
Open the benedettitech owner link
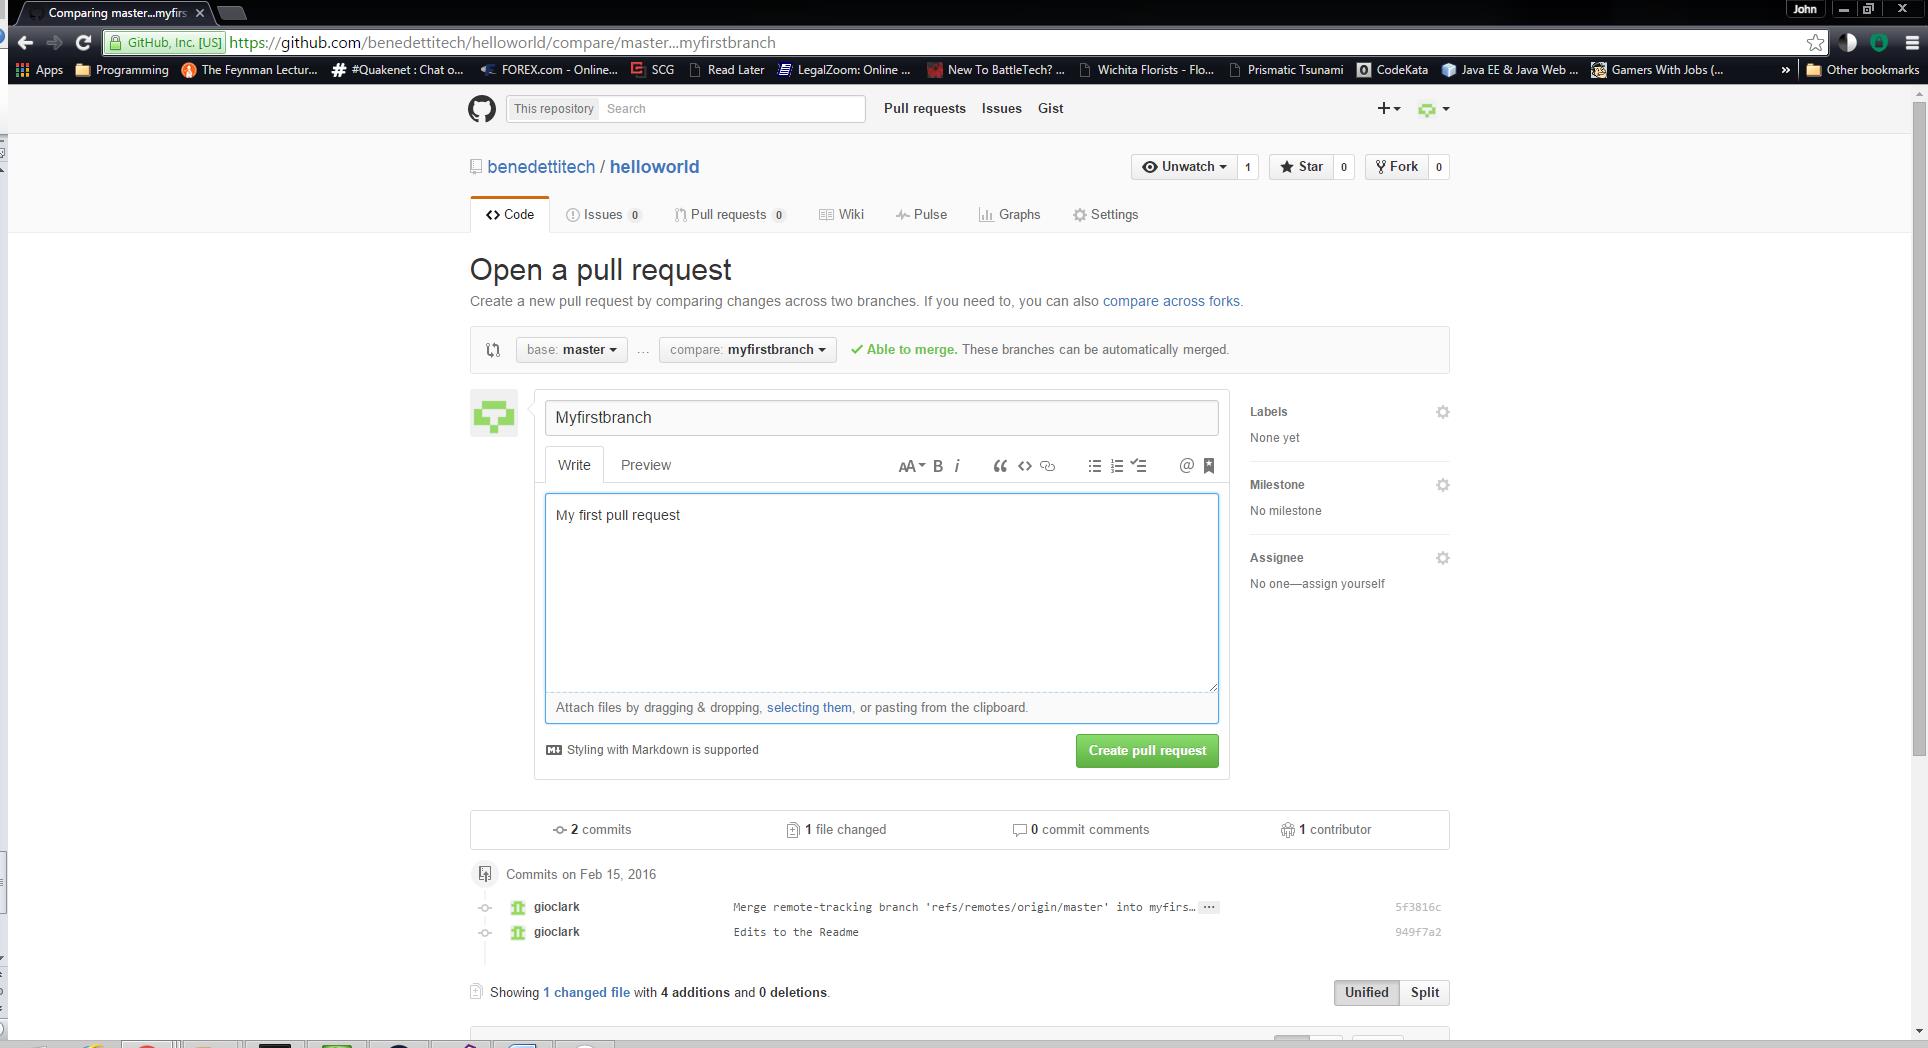point(541,167)
